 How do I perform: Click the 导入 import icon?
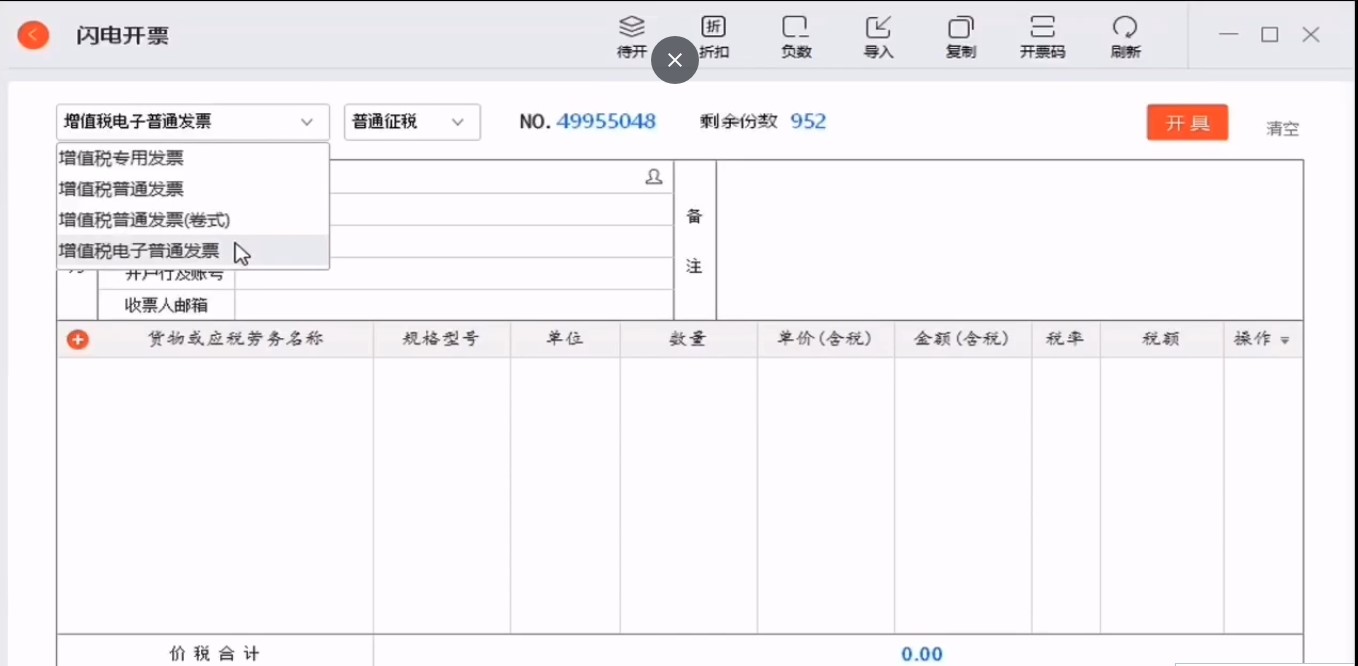[x=878, y=36]
